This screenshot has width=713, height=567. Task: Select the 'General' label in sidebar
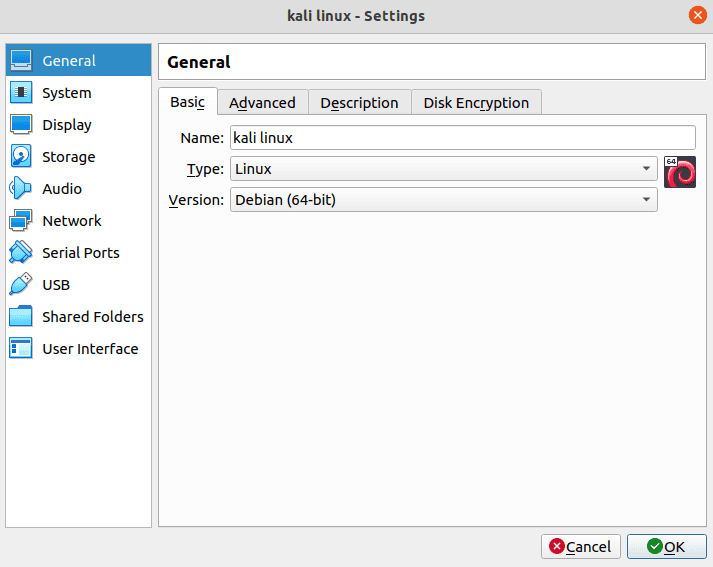69,60
